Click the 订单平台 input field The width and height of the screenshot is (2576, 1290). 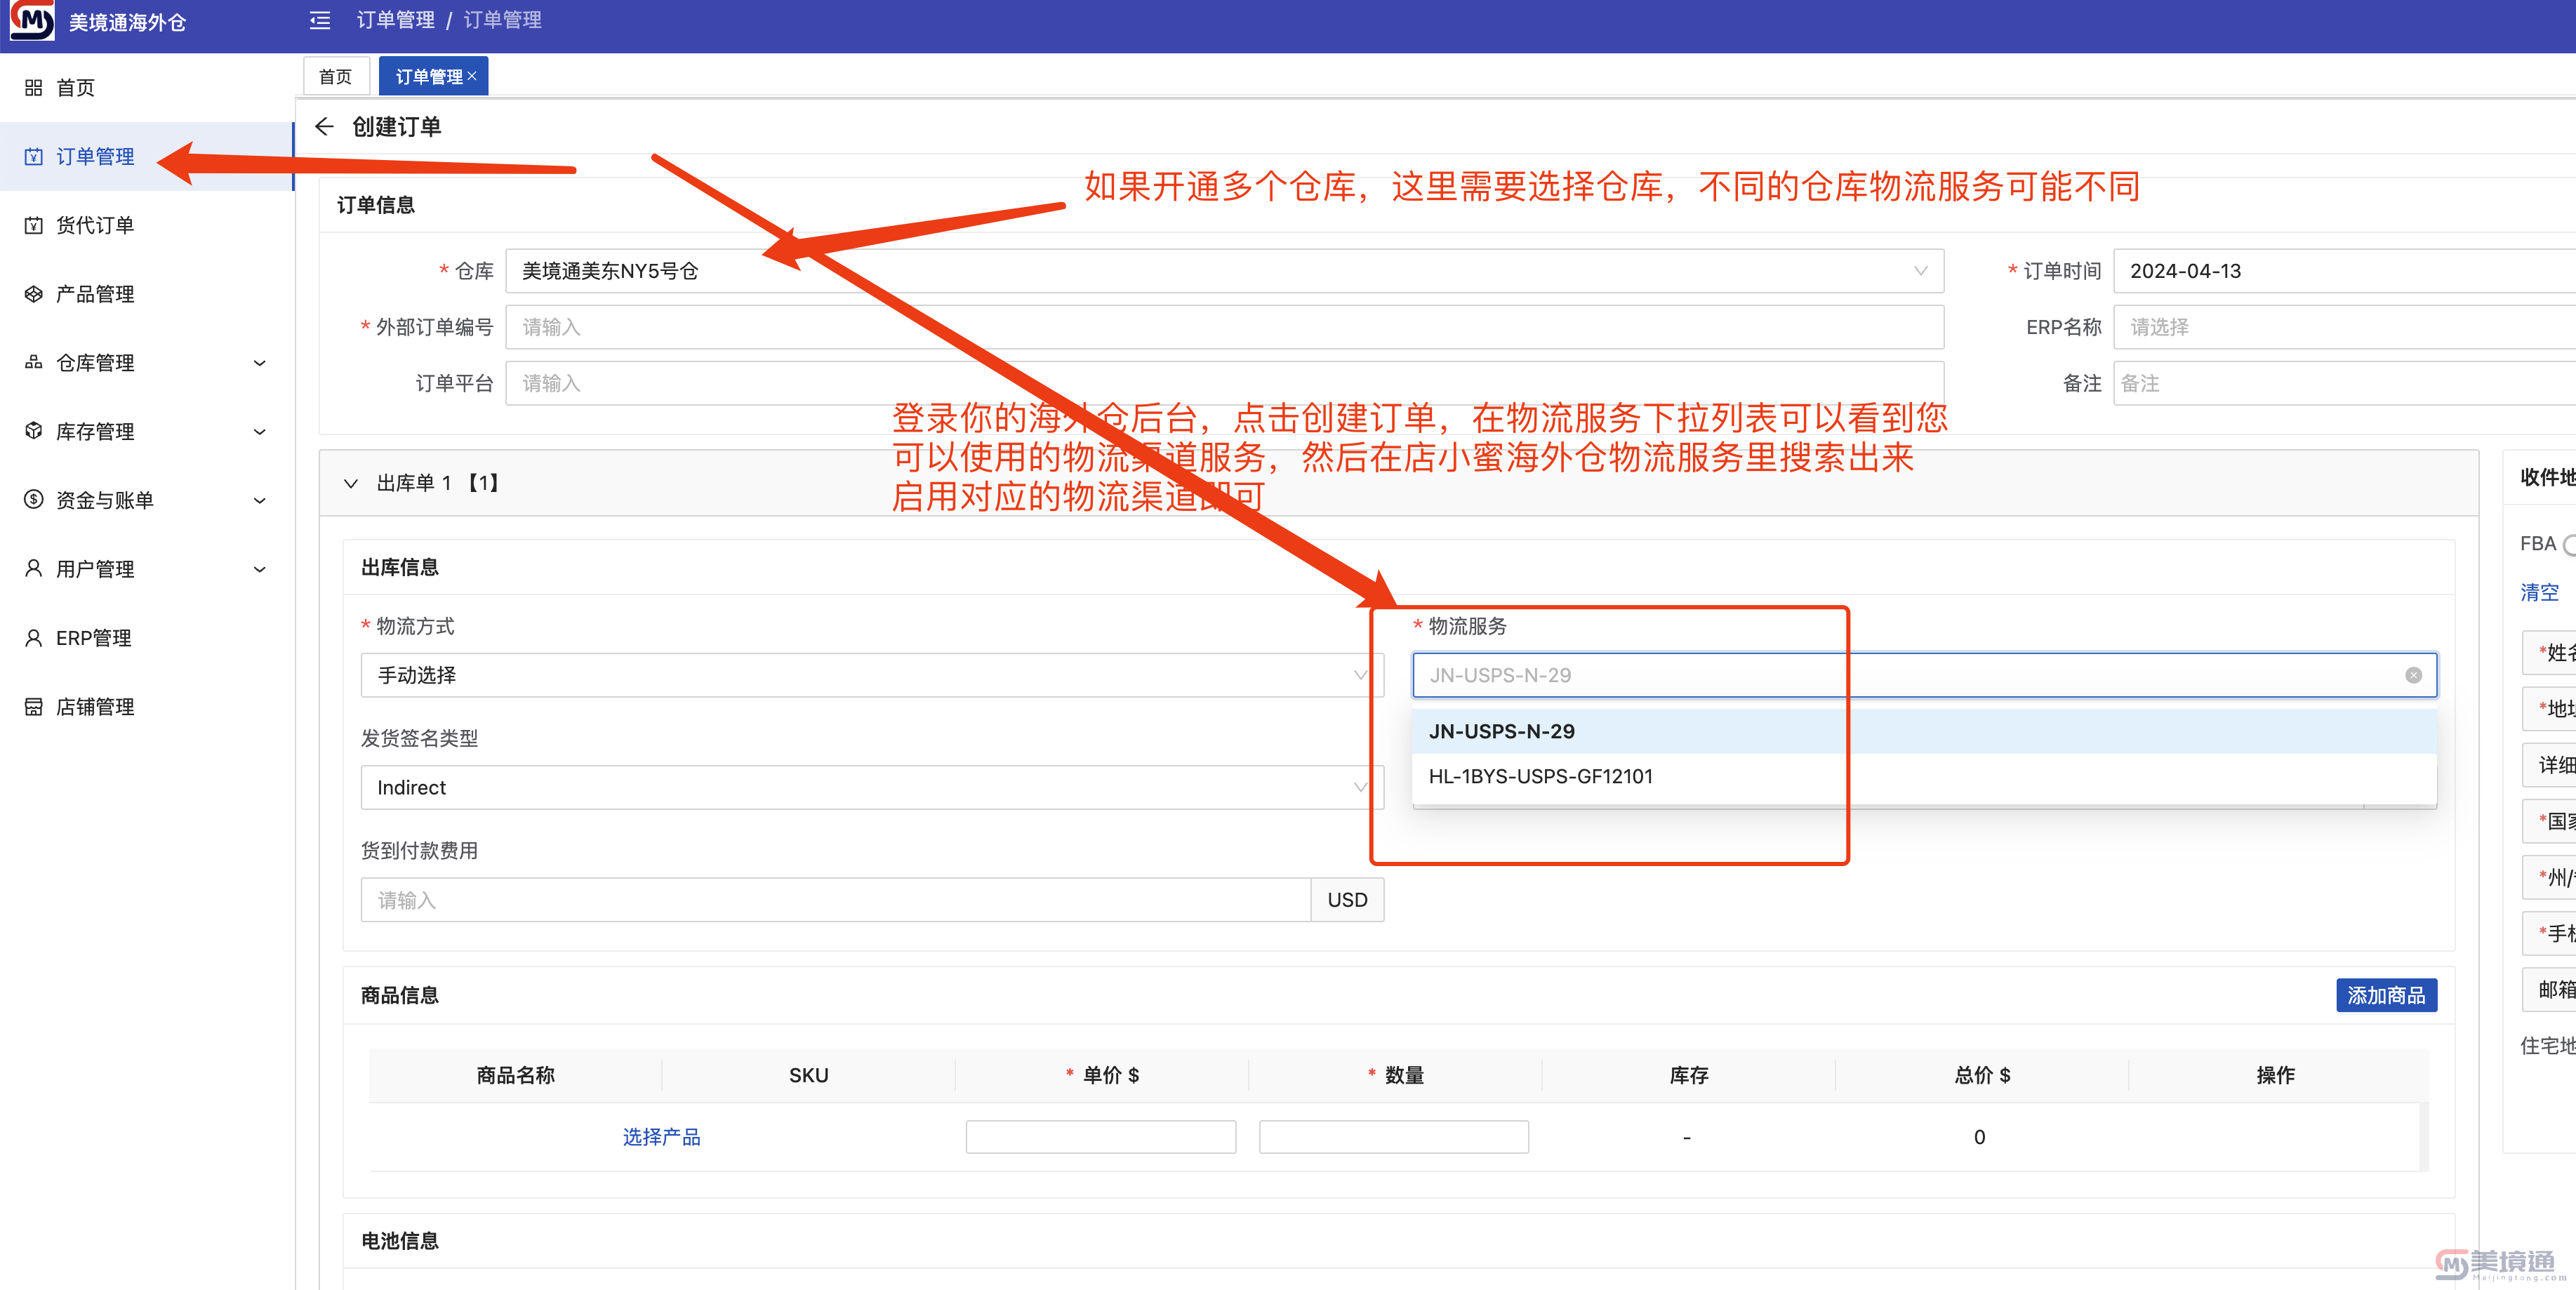click(1224, 383)
